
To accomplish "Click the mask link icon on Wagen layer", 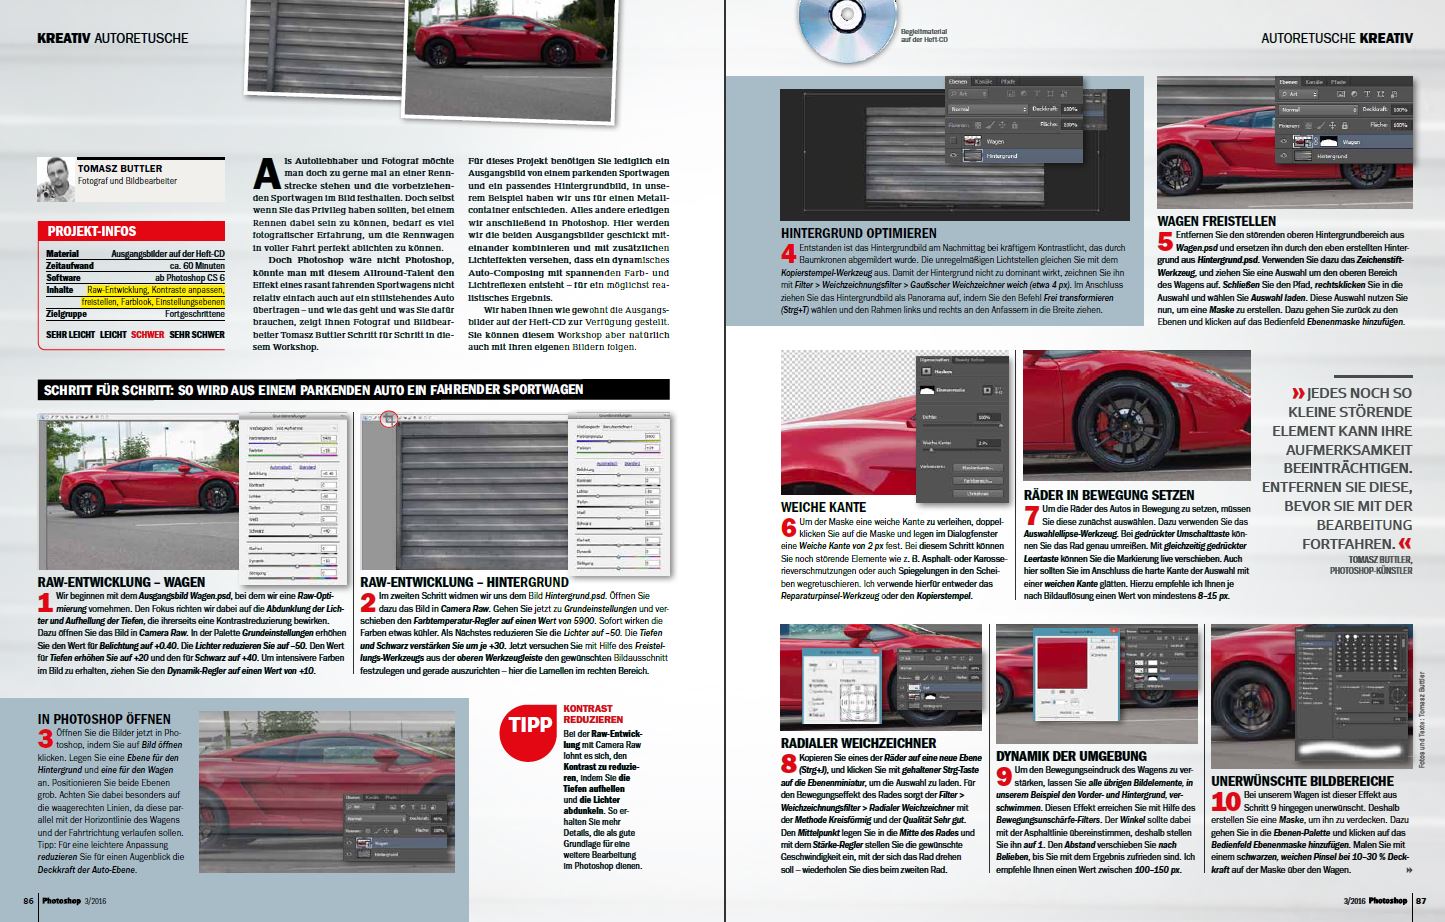I will [1316, 141].
